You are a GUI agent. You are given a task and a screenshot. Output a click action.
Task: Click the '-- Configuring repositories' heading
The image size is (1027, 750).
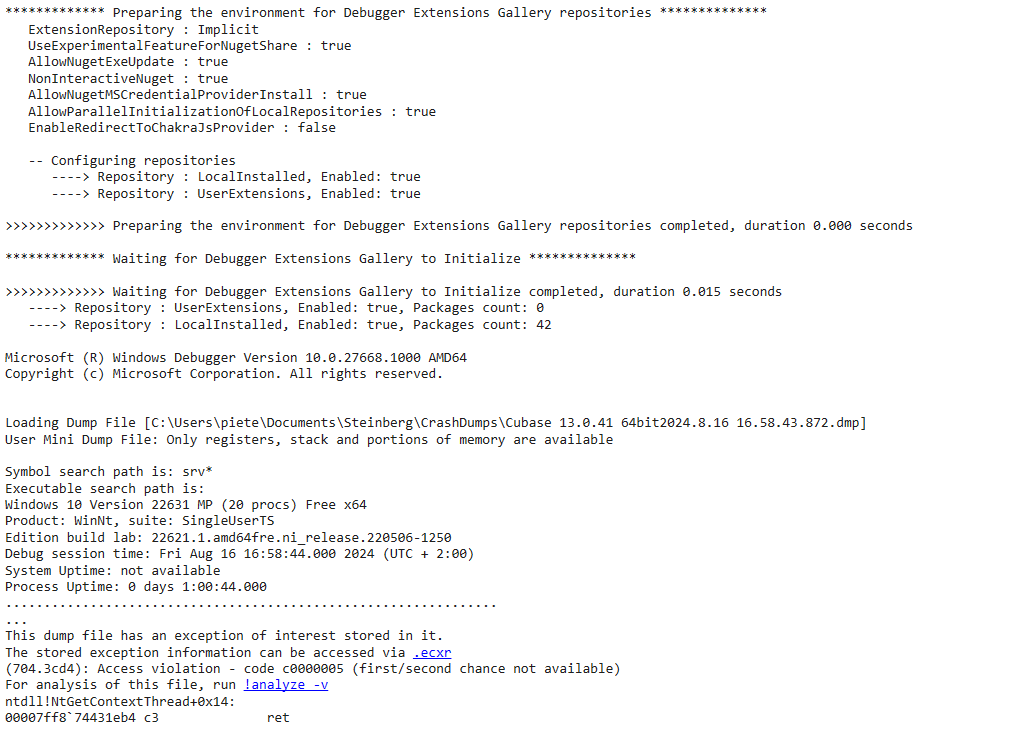click(x=132, y=160)
